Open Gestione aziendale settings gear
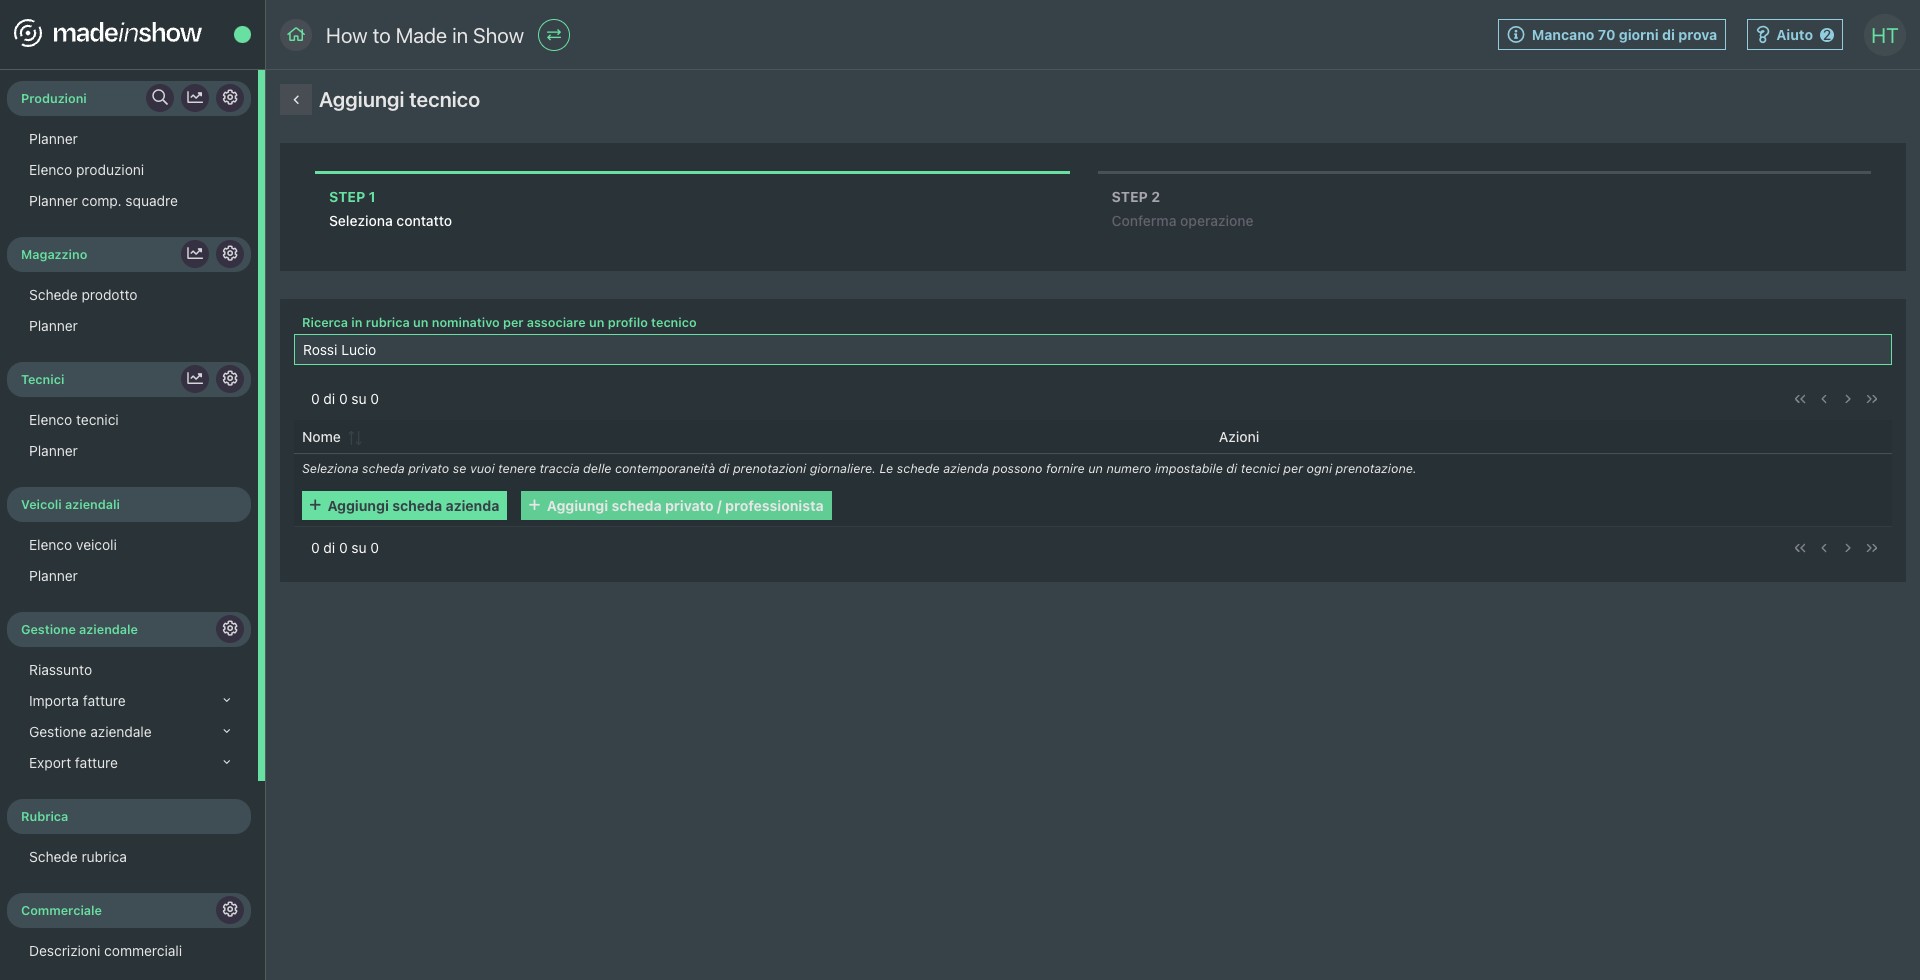The image size is (1920, 980). tap(230, 629)
